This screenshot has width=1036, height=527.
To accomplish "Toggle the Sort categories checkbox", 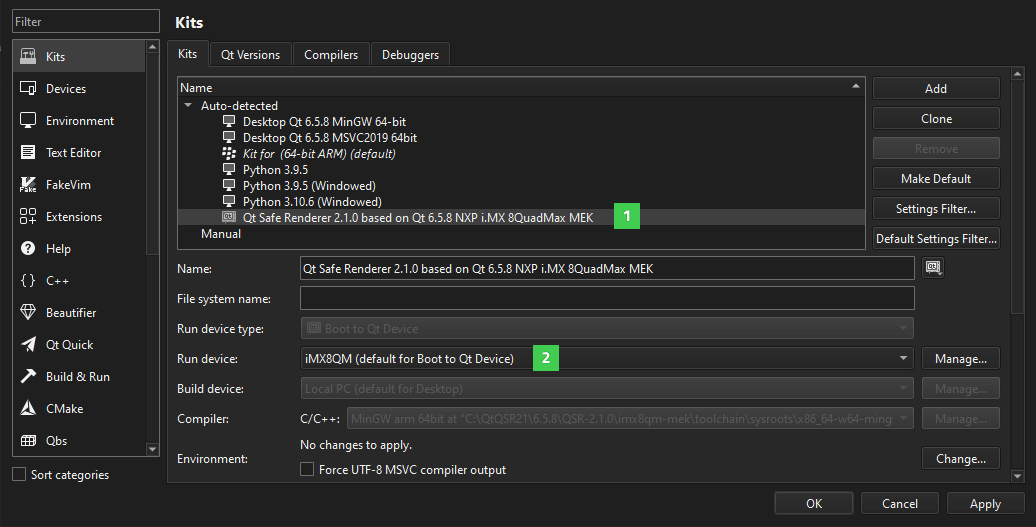I will (x=19, y=475).
